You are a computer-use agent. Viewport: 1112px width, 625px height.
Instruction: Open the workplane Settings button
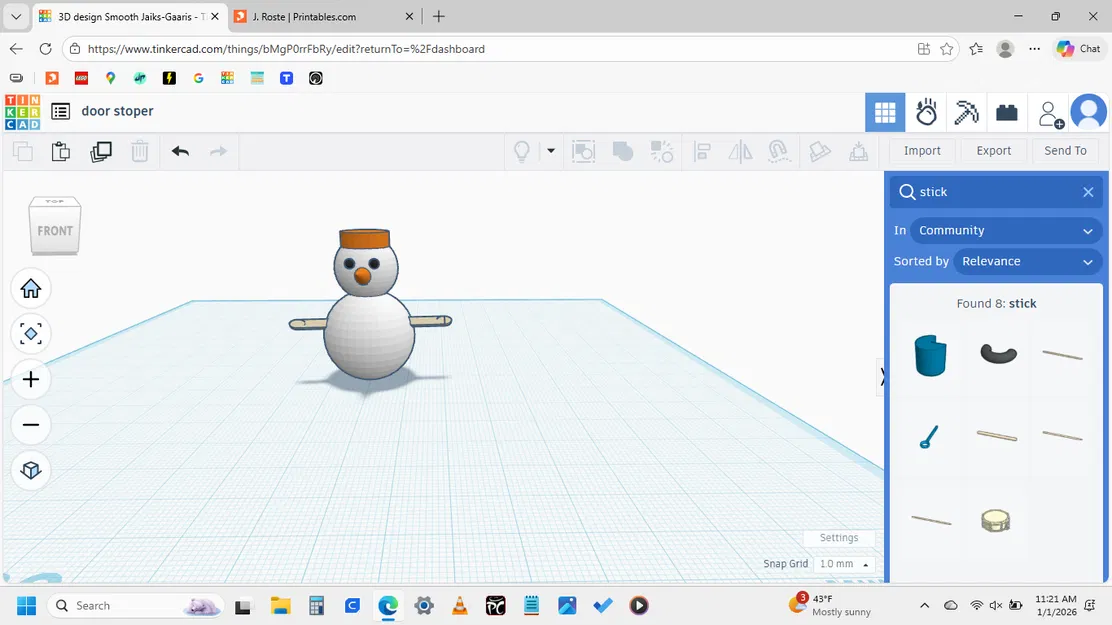(839, 538)
